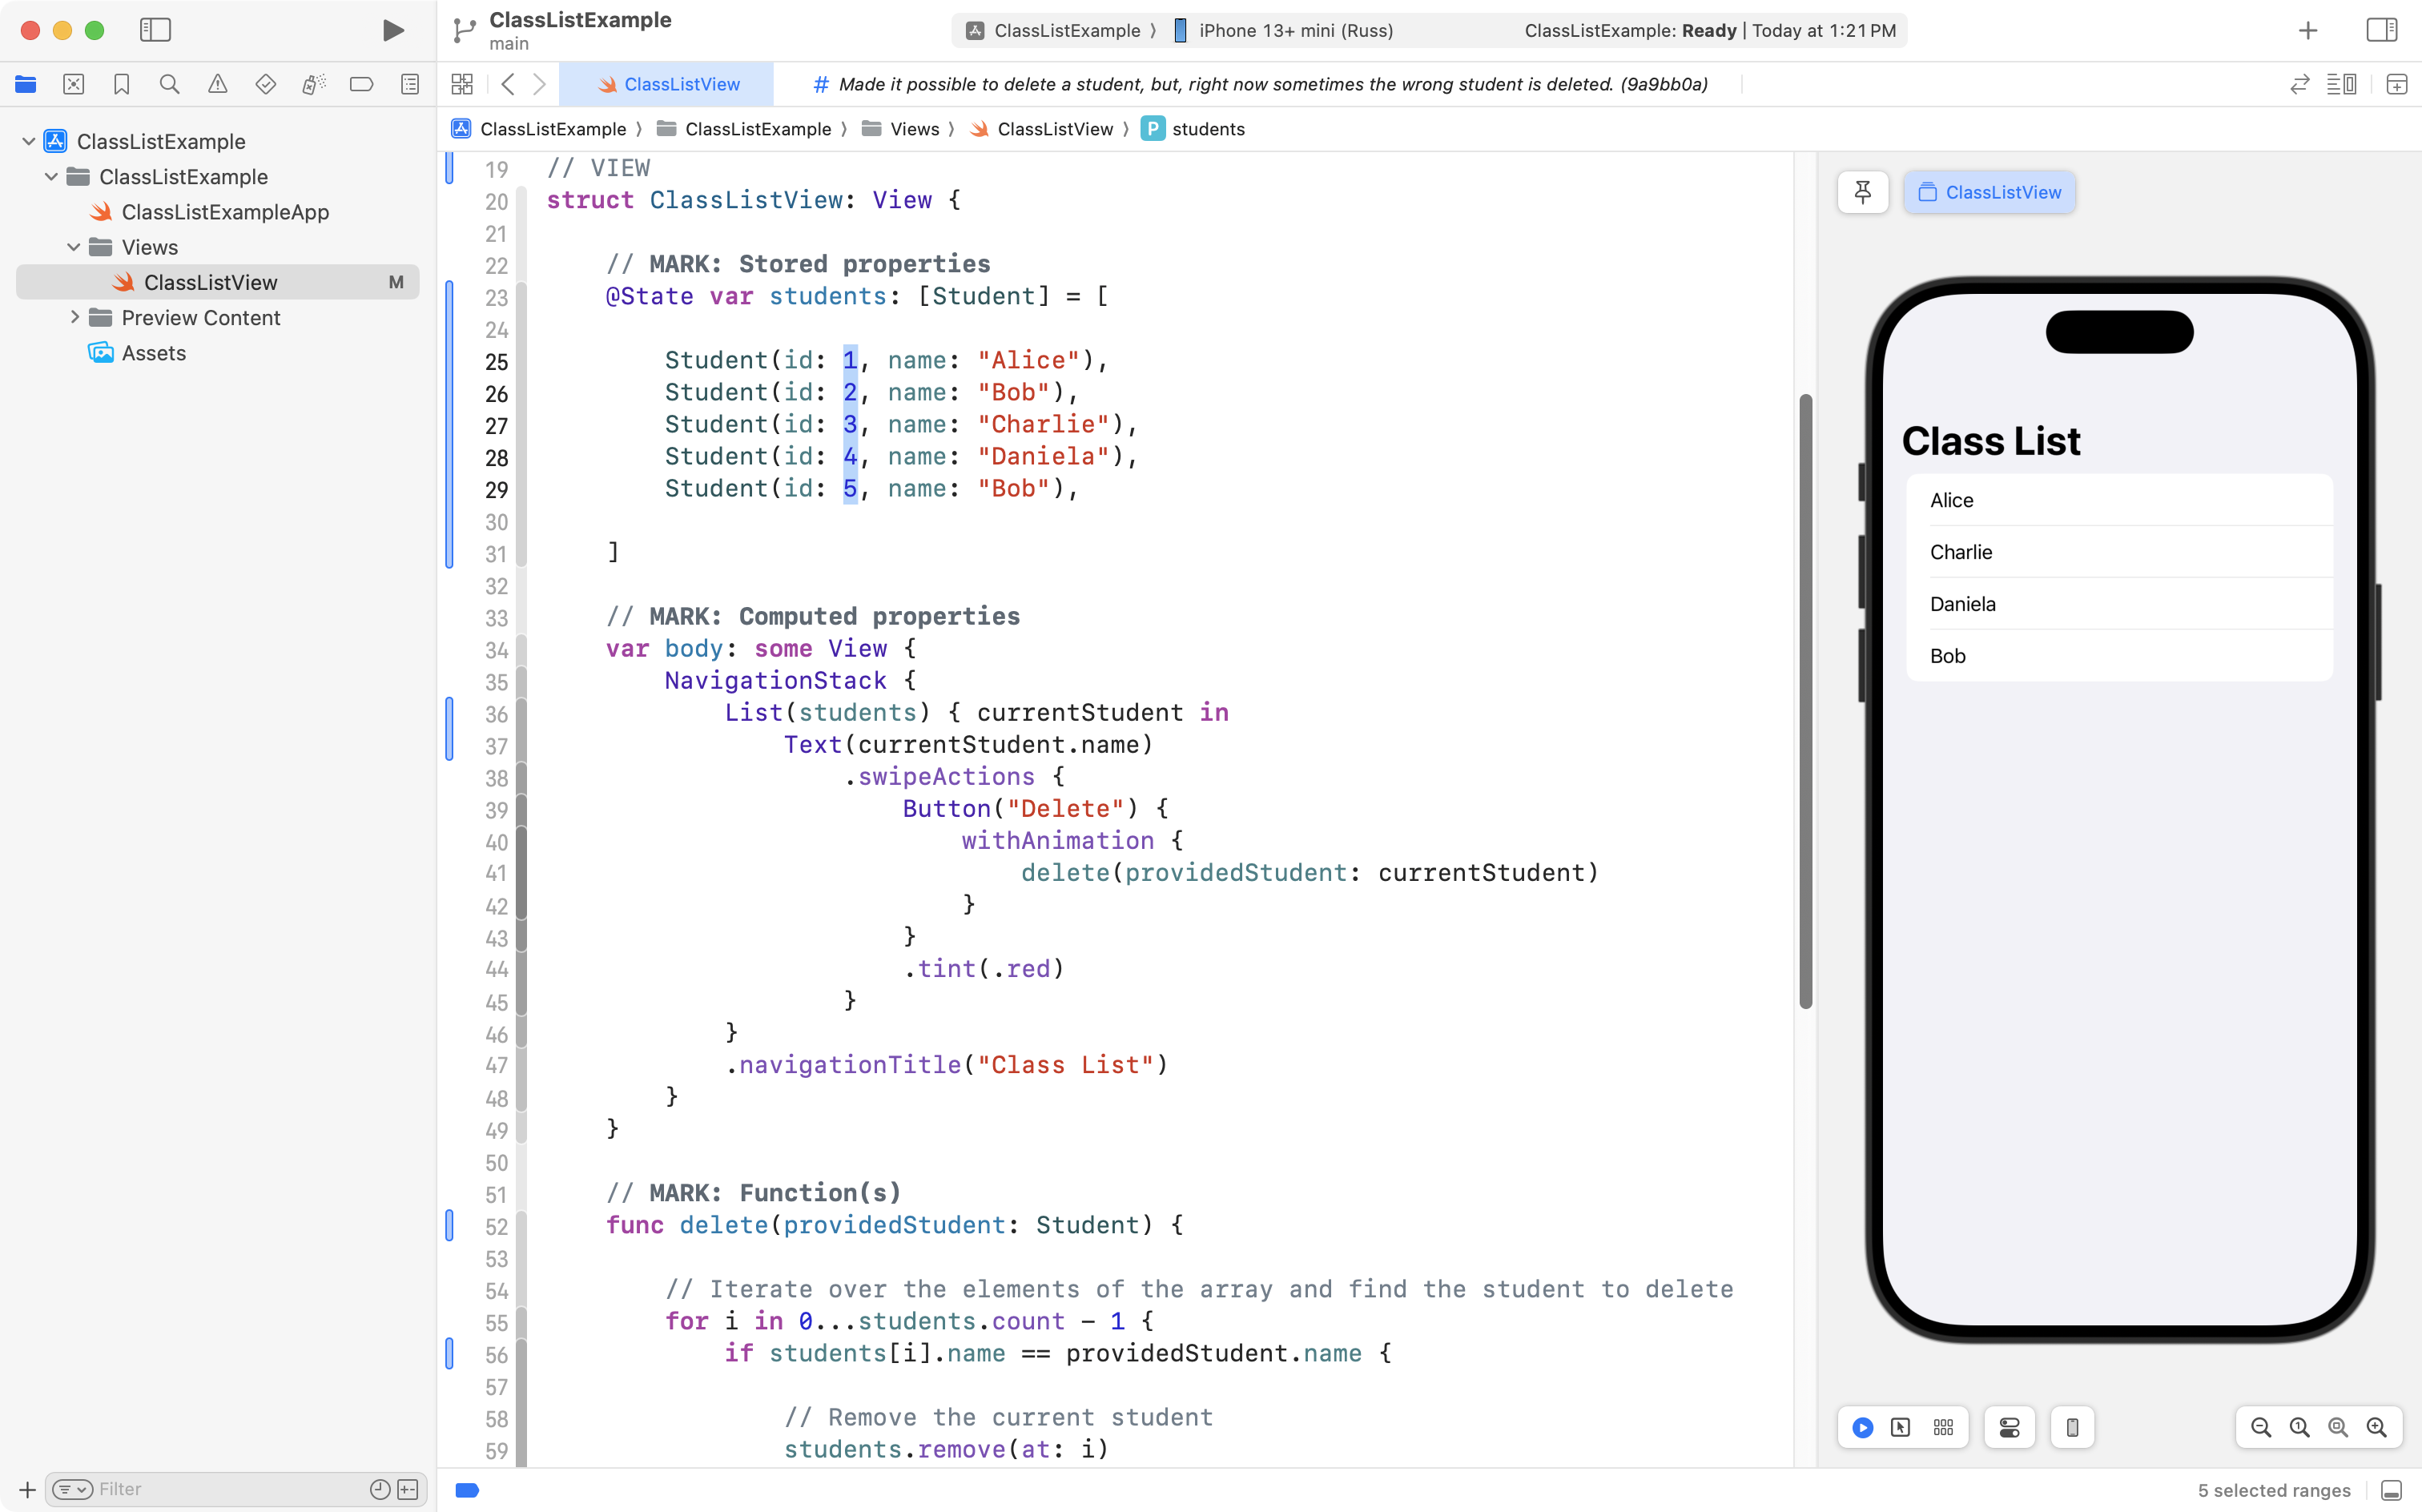Image resolution: width=2422 pixels, height=1512 pixels.
Task: Open the Find navigator magnifier icon
Action: [x=169, y=84]
